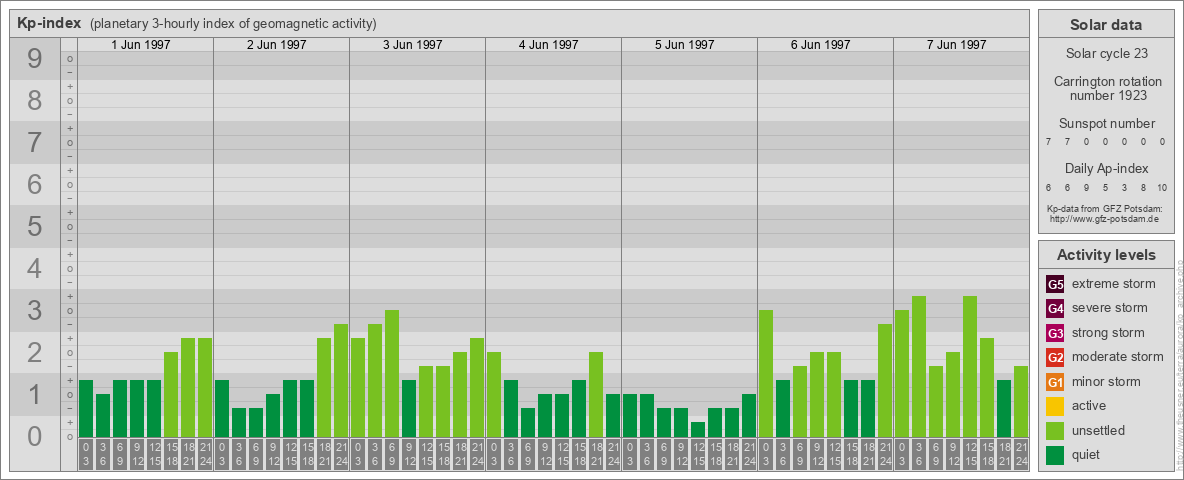
Task: Select the 4 Jun 1997 date header
Action: click(x=548, y=45)
